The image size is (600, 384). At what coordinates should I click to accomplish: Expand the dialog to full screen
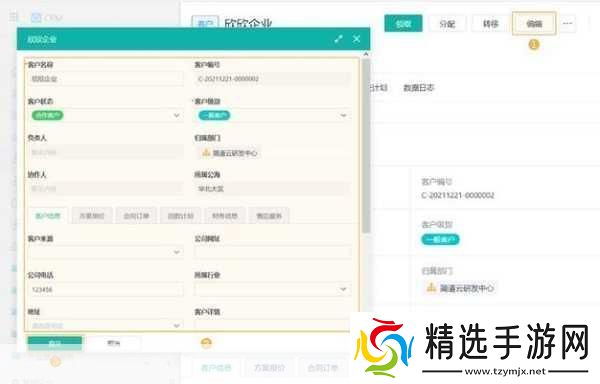coord(338,39)
